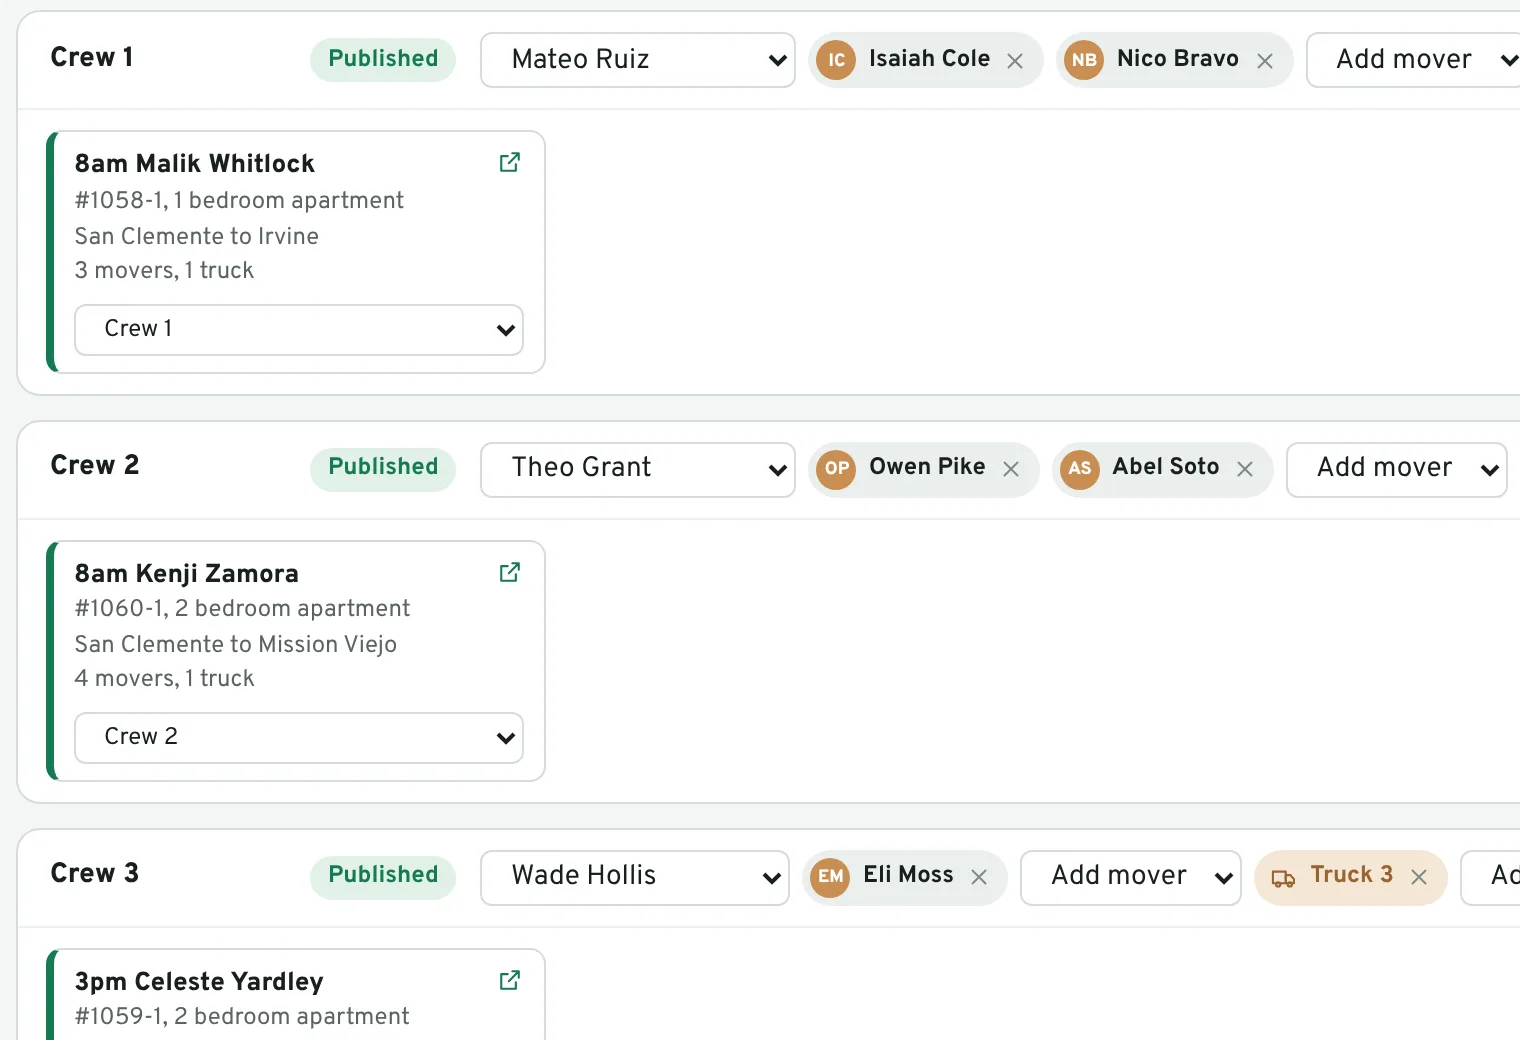Open Kenji Zamora job external link icon
The width and height of the screenshot is (1520, 1040).
coord(510,572)
